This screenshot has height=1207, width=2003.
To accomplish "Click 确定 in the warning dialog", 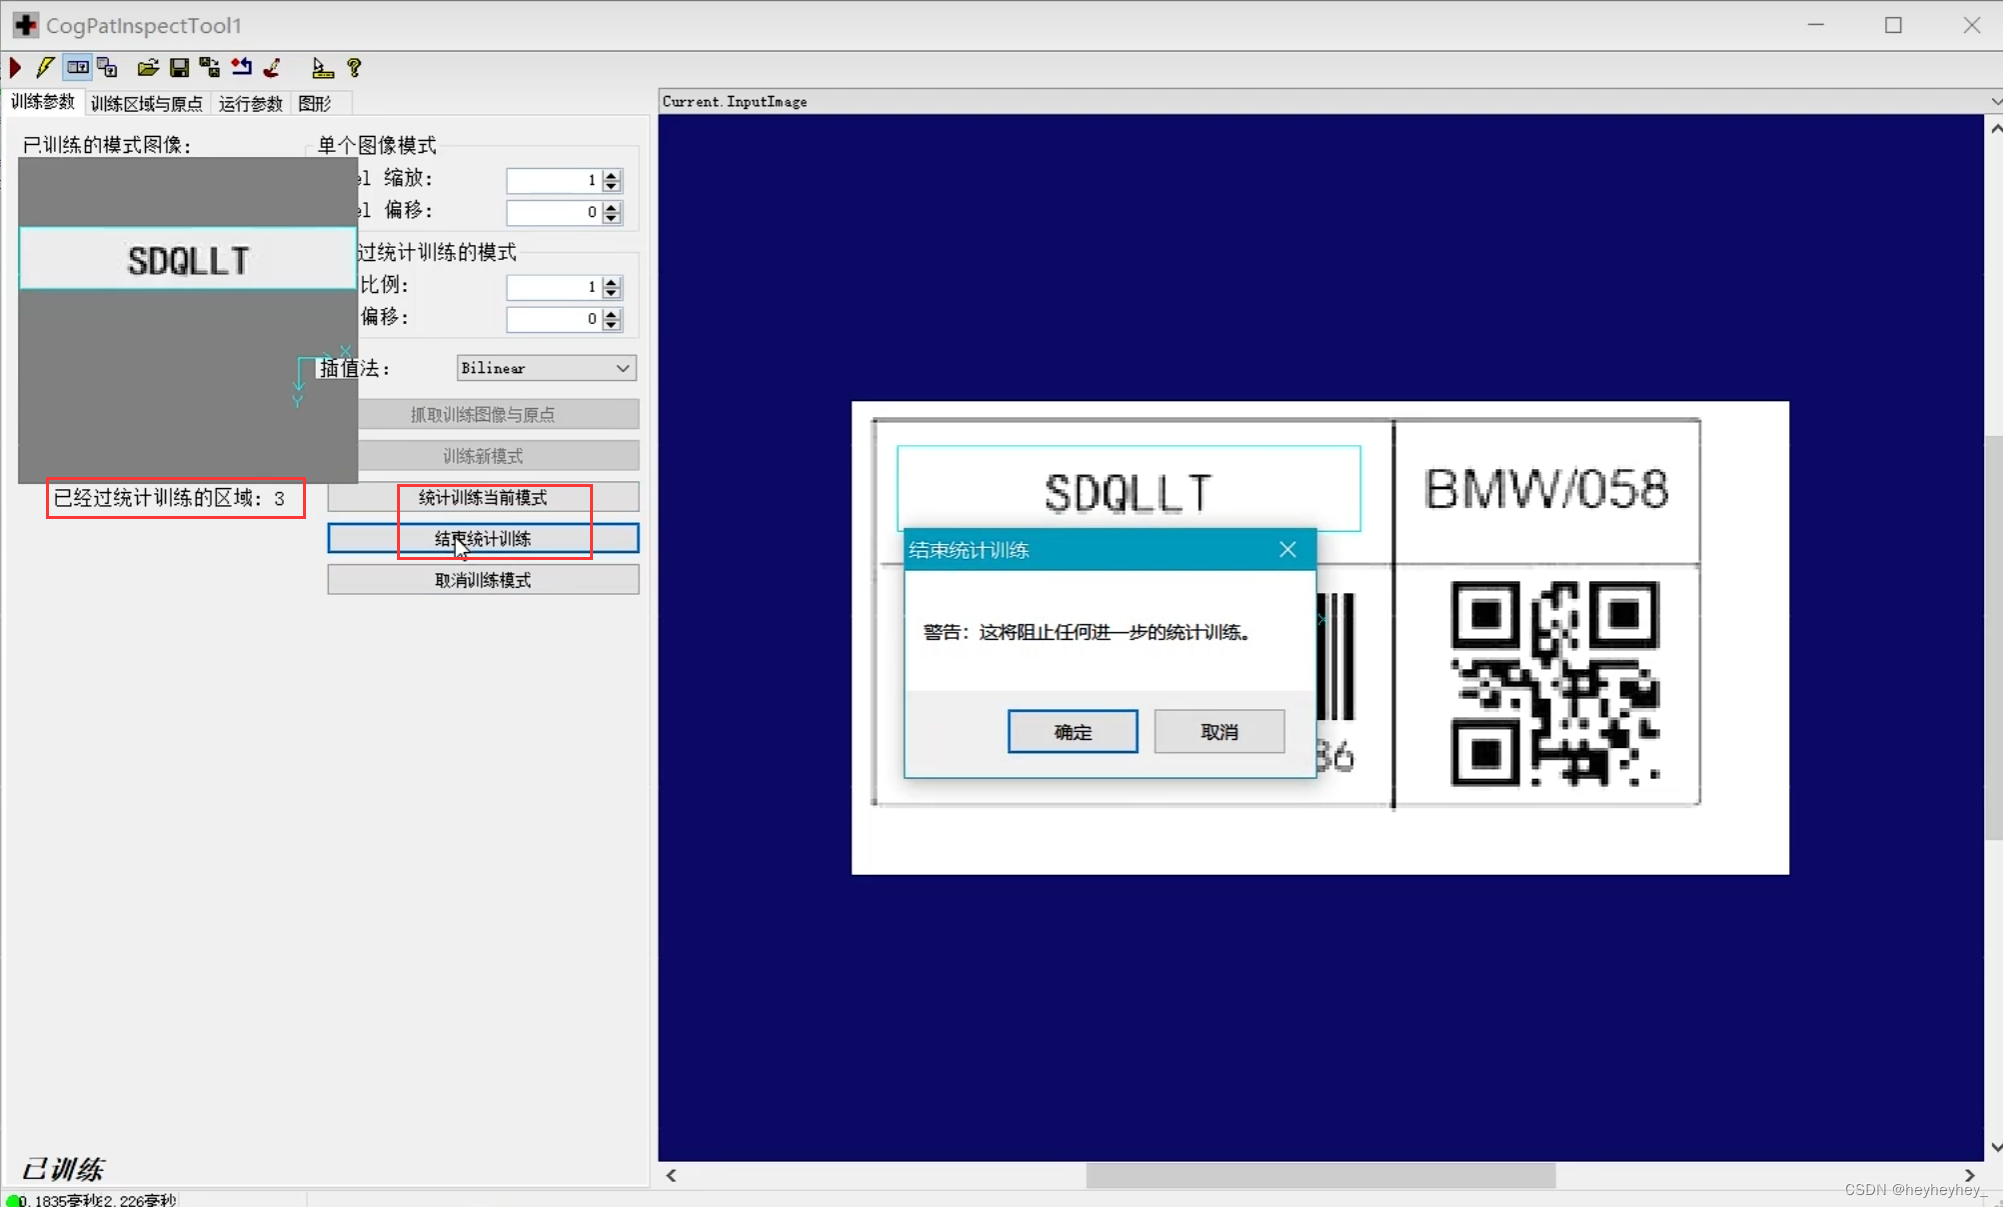I will [1072, 731].
